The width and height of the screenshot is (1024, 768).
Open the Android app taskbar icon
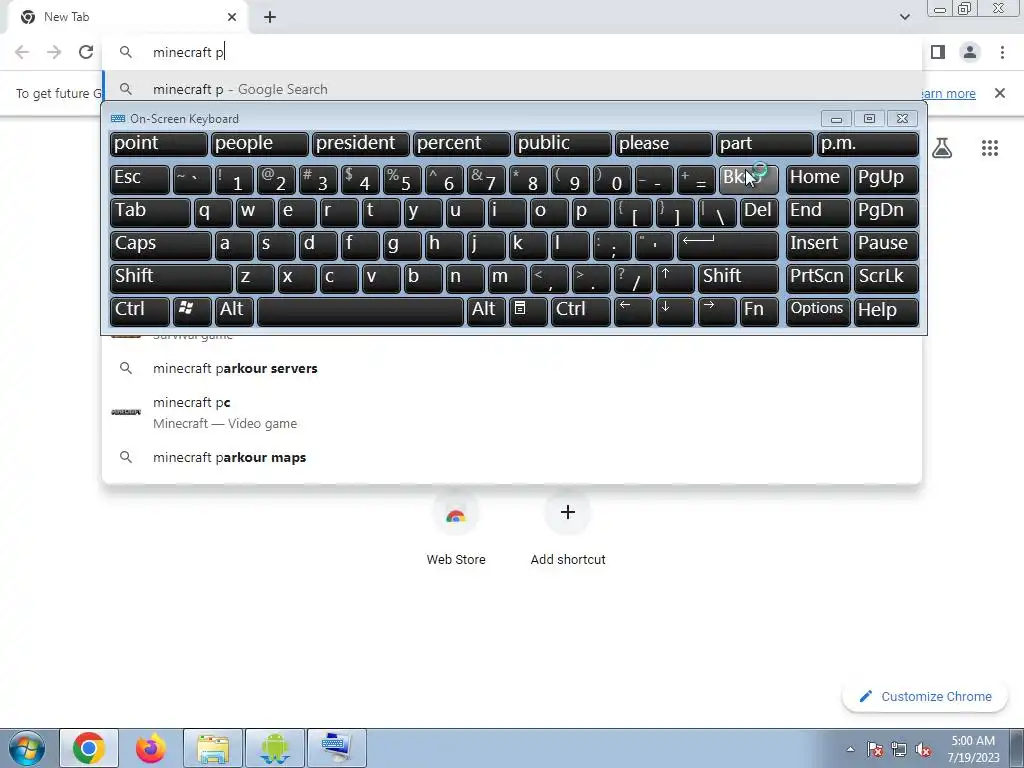point(274,748)
